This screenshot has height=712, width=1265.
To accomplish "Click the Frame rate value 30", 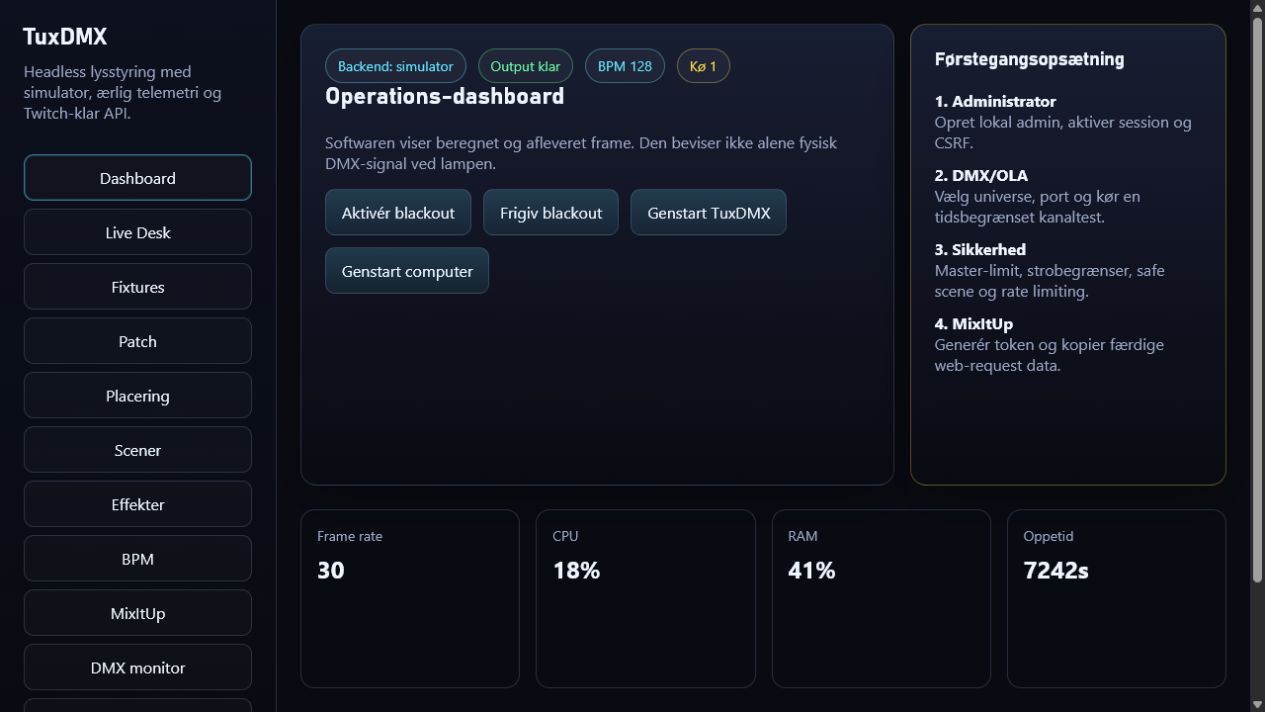I will 331,570.
